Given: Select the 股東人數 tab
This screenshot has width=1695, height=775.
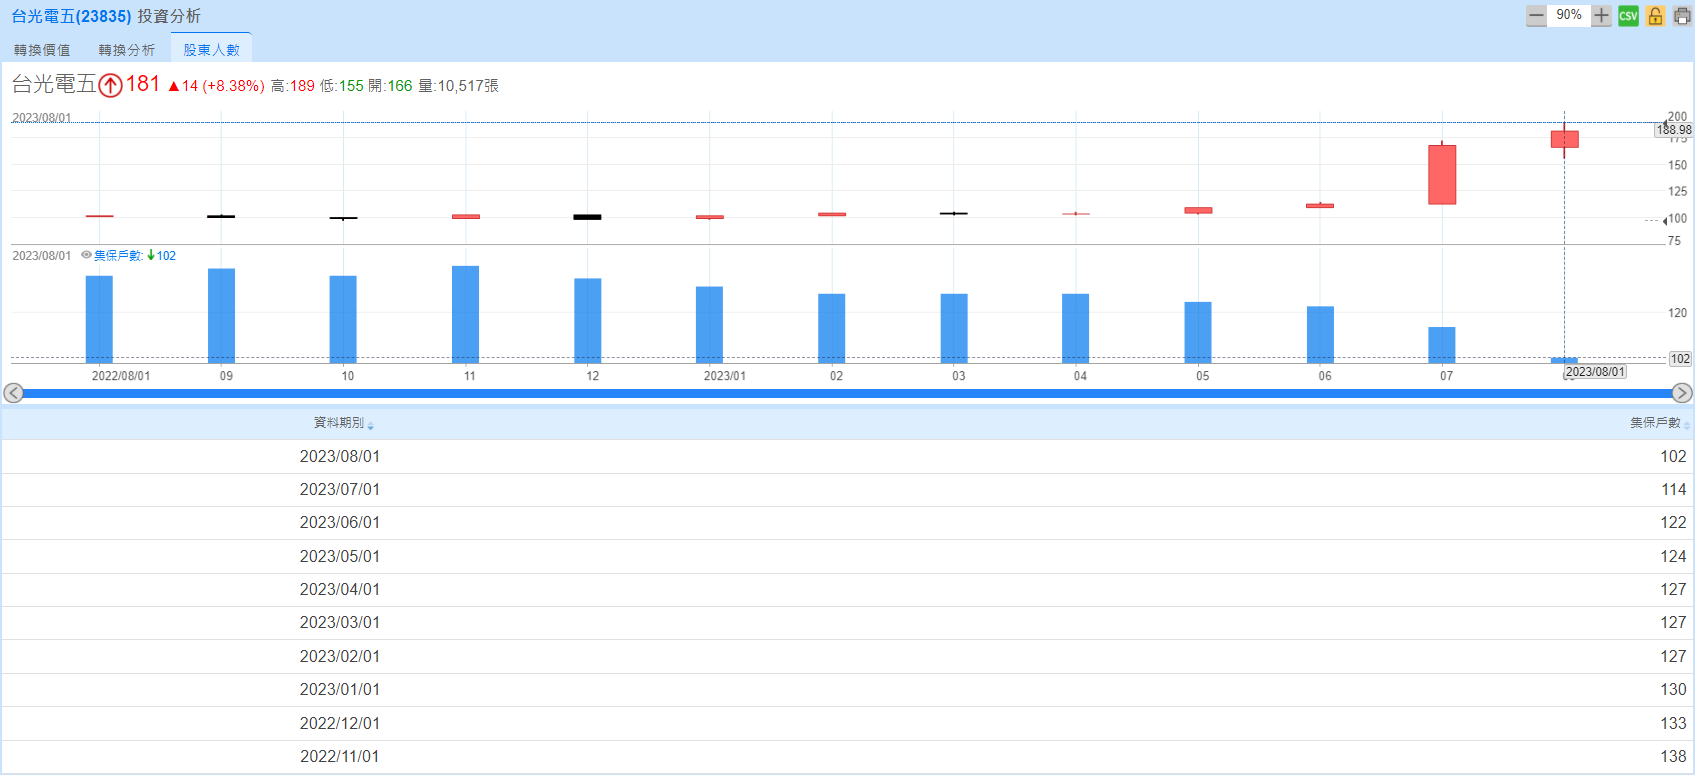Looking at the screenshot, I should point(211,50).
